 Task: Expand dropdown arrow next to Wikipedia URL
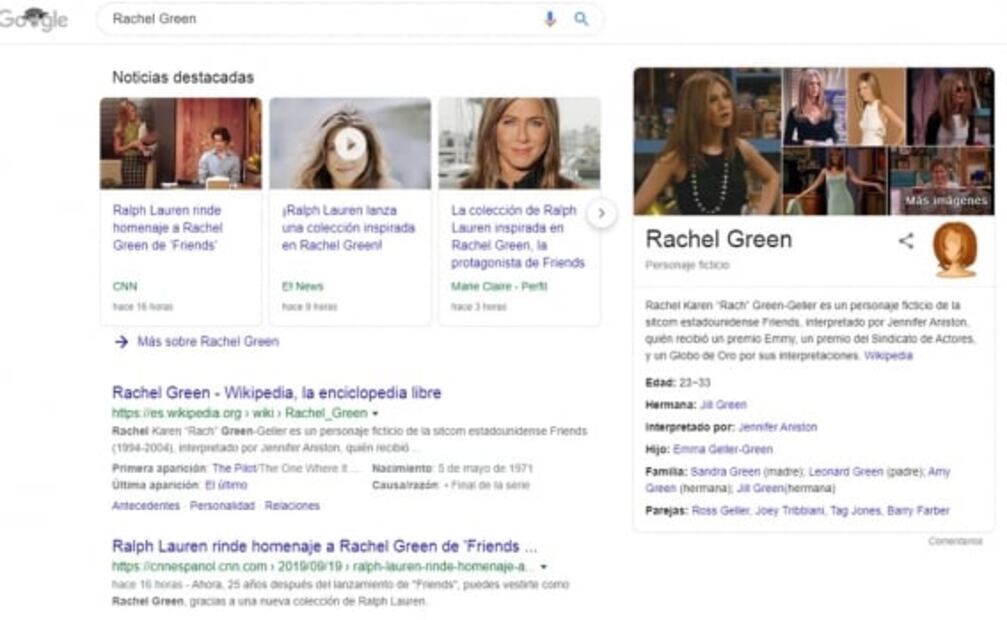pos(375,414)
